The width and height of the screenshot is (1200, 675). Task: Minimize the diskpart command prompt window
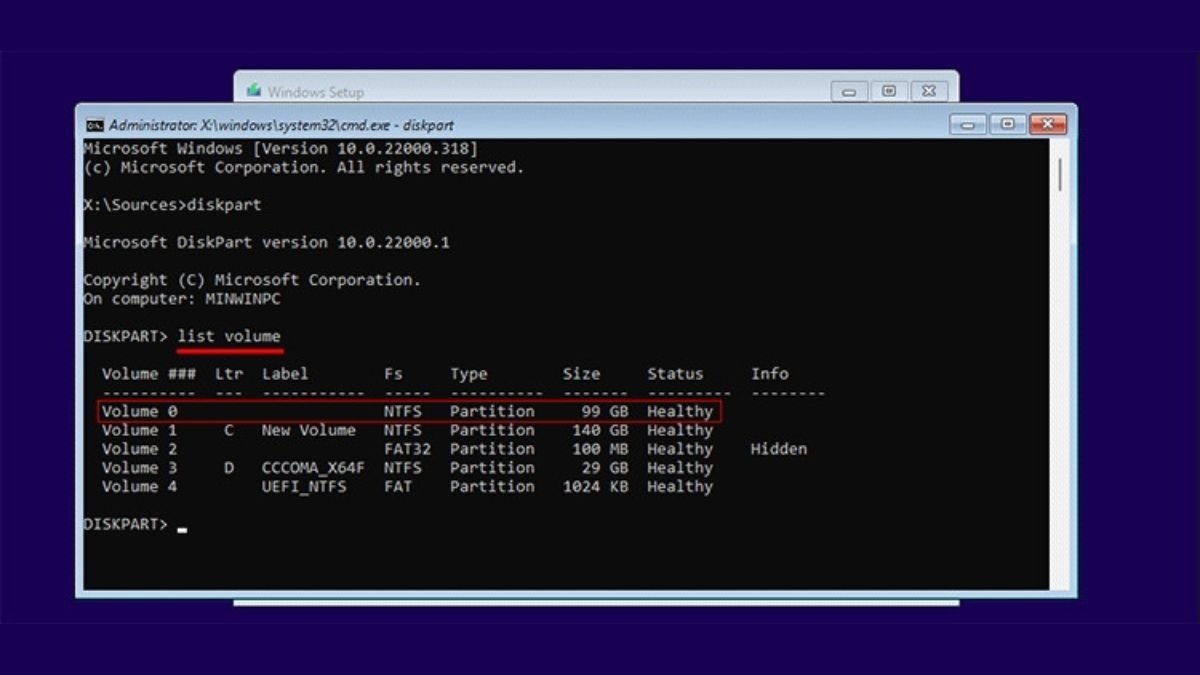[967, 125]
